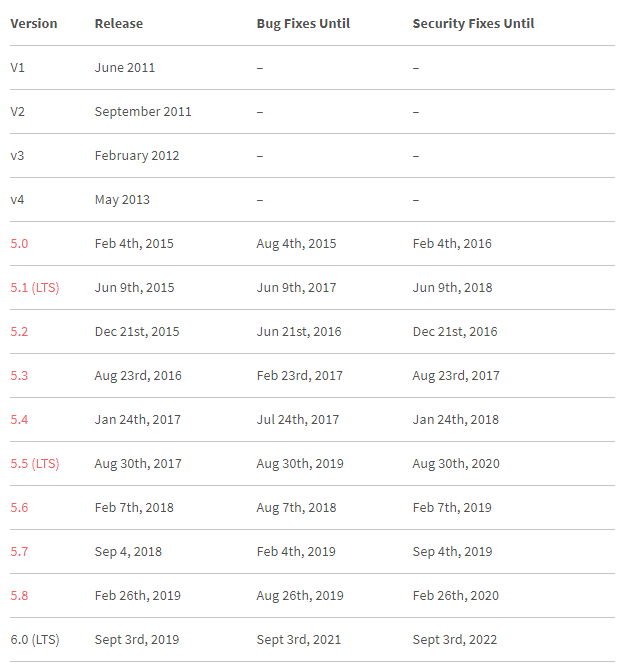This screenshot has height=671, width=621.
Task: Click the Sept 3rd, 2022 security date
Action: point(455,640)
